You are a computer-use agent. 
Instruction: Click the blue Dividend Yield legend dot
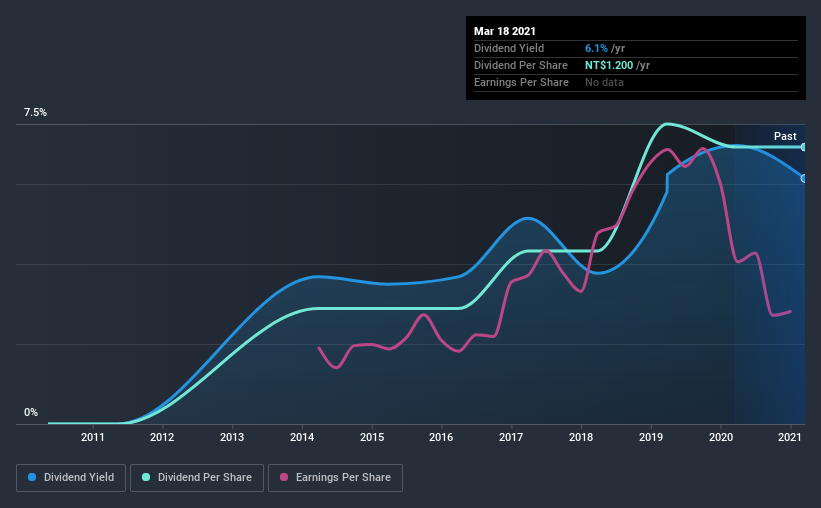[x=32, y=477]
